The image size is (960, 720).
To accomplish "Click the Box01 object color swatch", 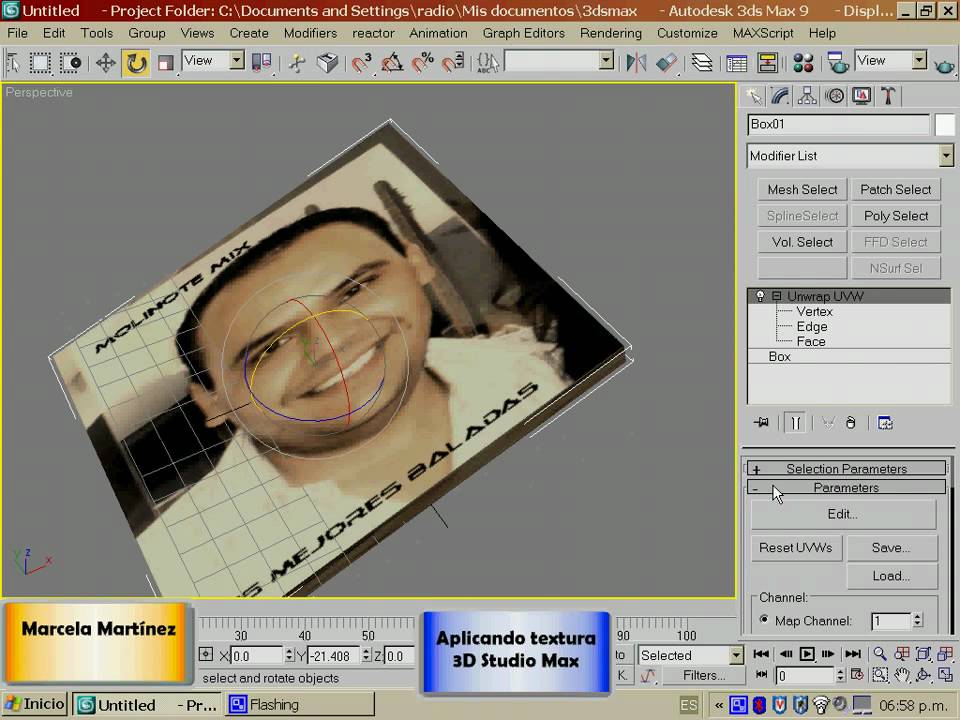I will 944,125.
